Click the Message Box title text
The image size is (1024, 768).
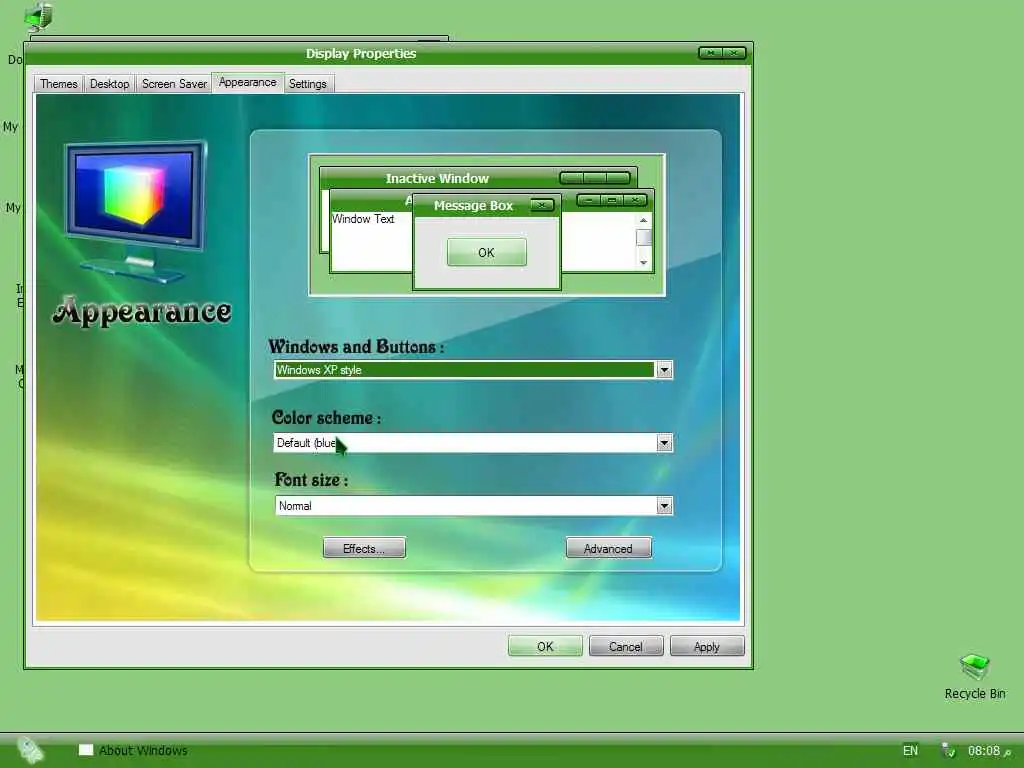click(x=473, y=206)
